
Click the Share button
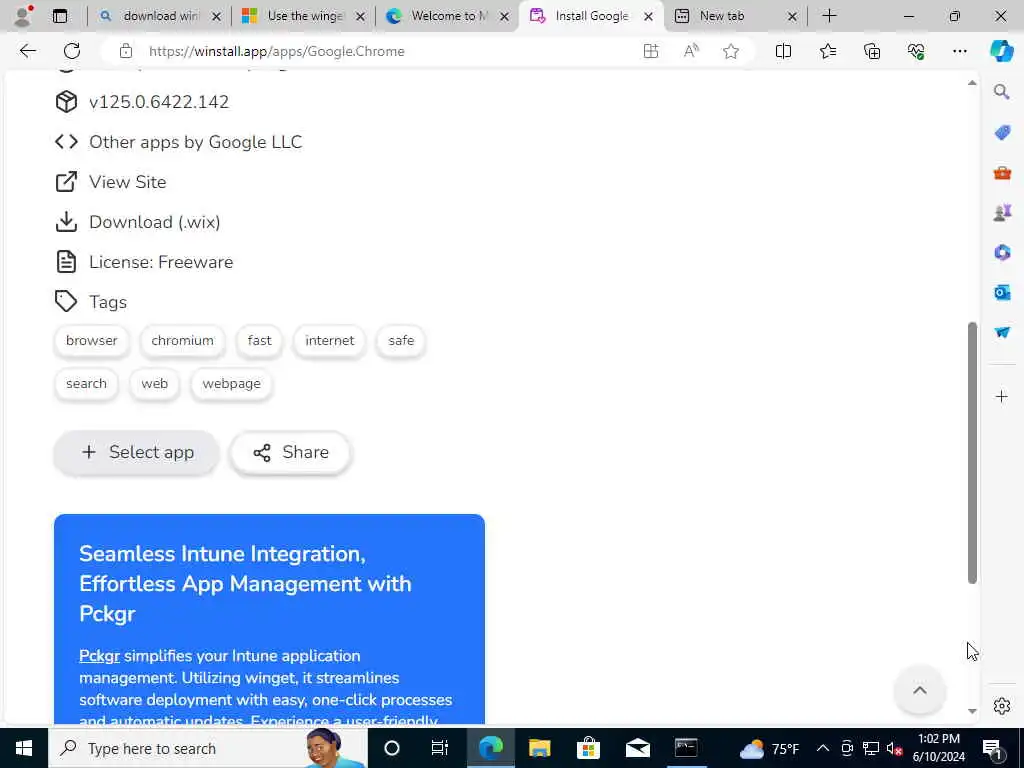click(291, 452)
